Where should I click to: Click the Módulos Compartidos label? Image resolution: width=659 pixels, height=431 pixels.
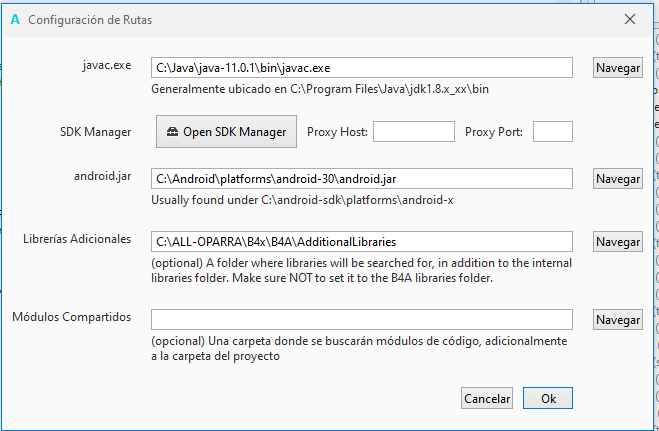coord(72,317)
